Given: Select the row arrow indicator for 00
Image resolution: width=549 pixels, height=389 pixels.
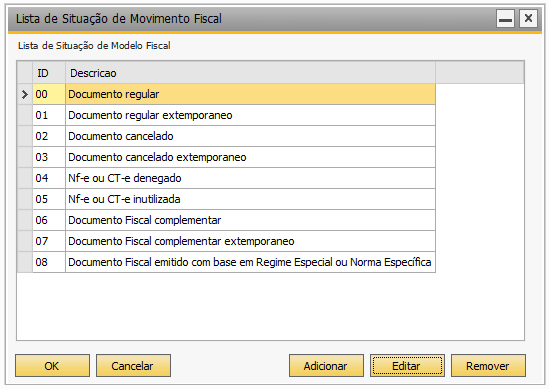Looking at the screenshot, I should click(x=25, y=94).
